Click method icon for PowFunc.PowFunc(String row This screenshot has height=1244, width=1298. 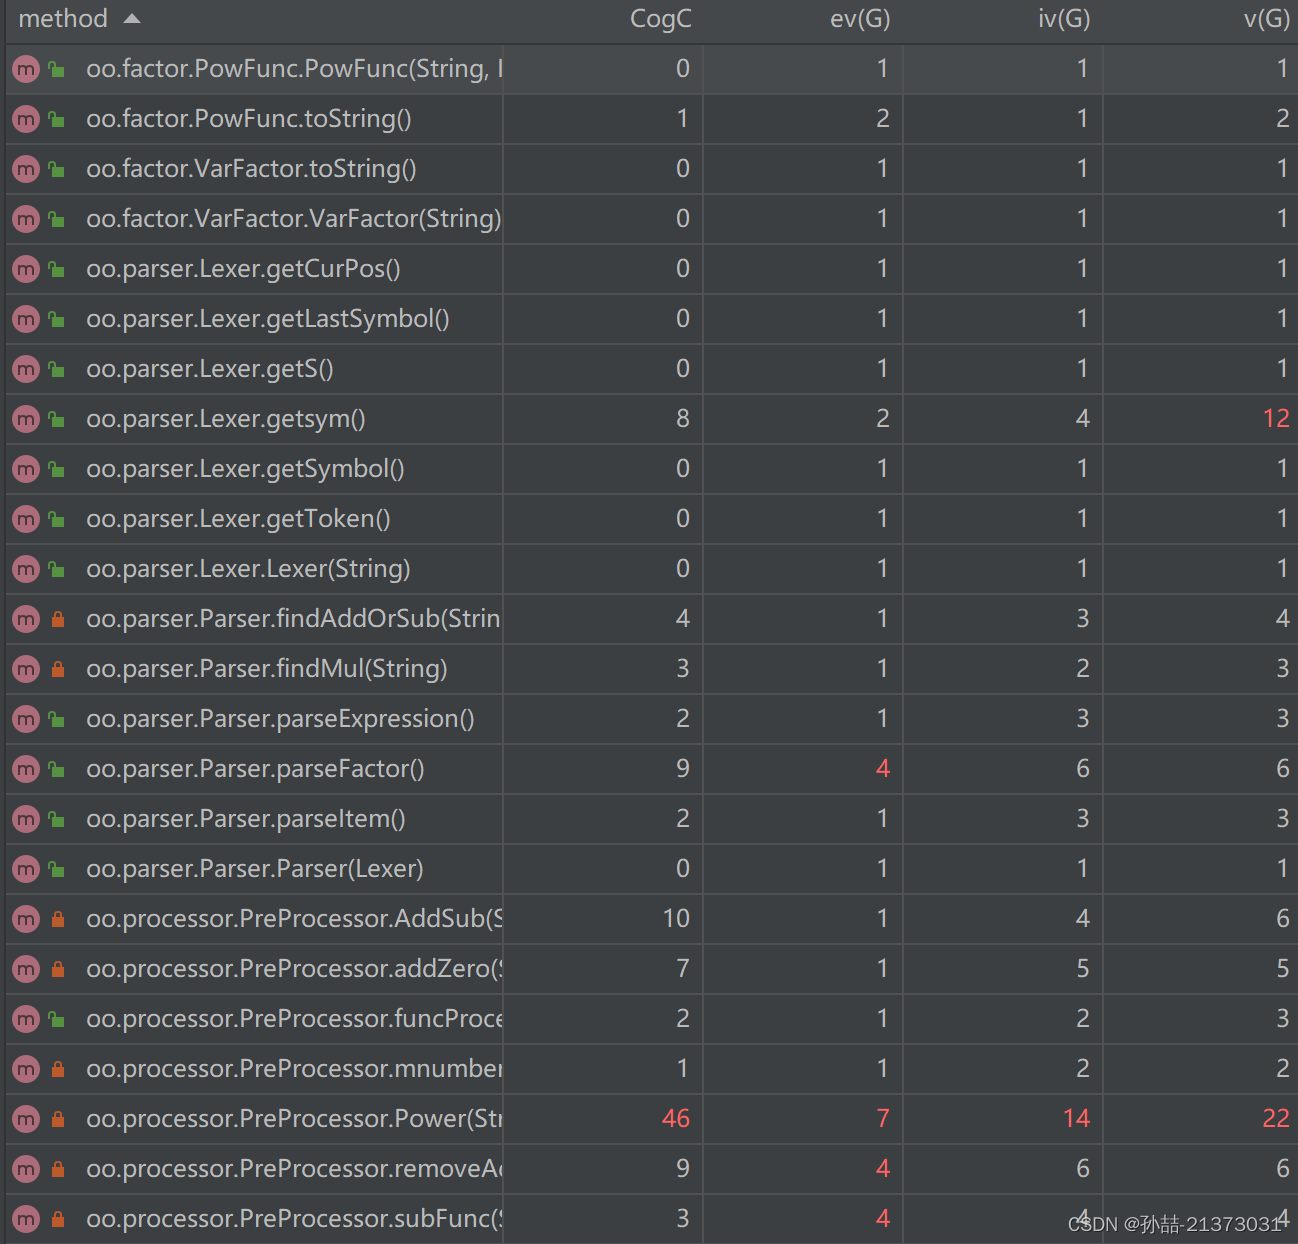[x=26, y=69]
